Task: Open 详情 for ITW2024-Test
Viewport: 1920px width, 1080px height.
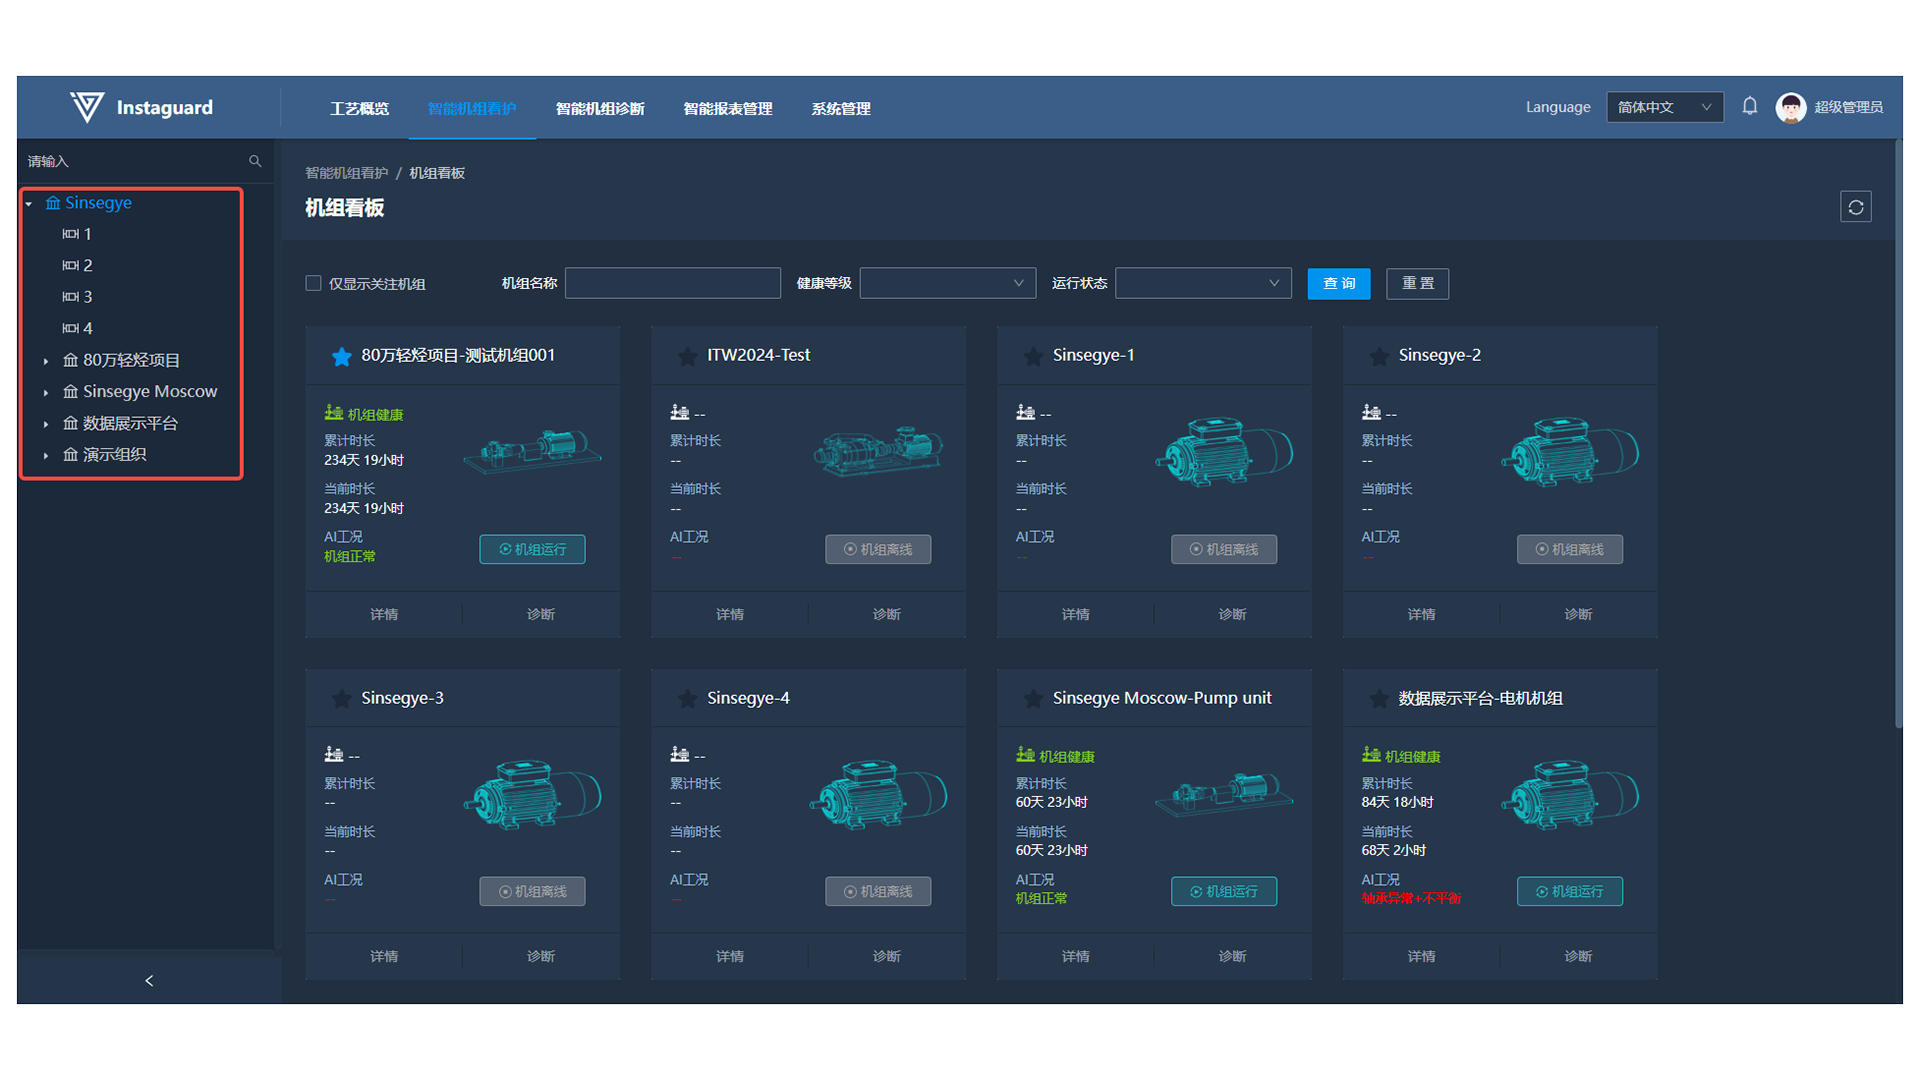Action: coord(730,614)
